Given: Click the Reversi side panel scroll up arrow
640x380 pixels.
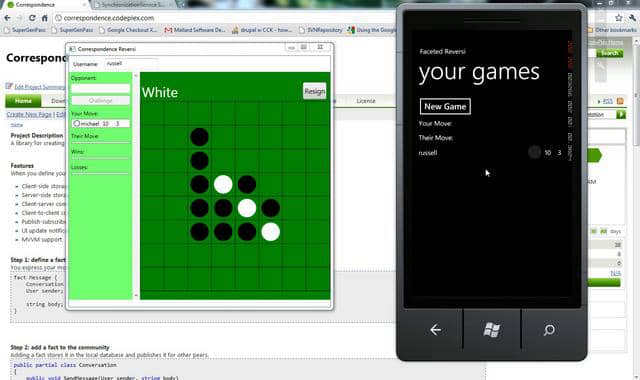Looking at the screenshot, I should [136, 76].
